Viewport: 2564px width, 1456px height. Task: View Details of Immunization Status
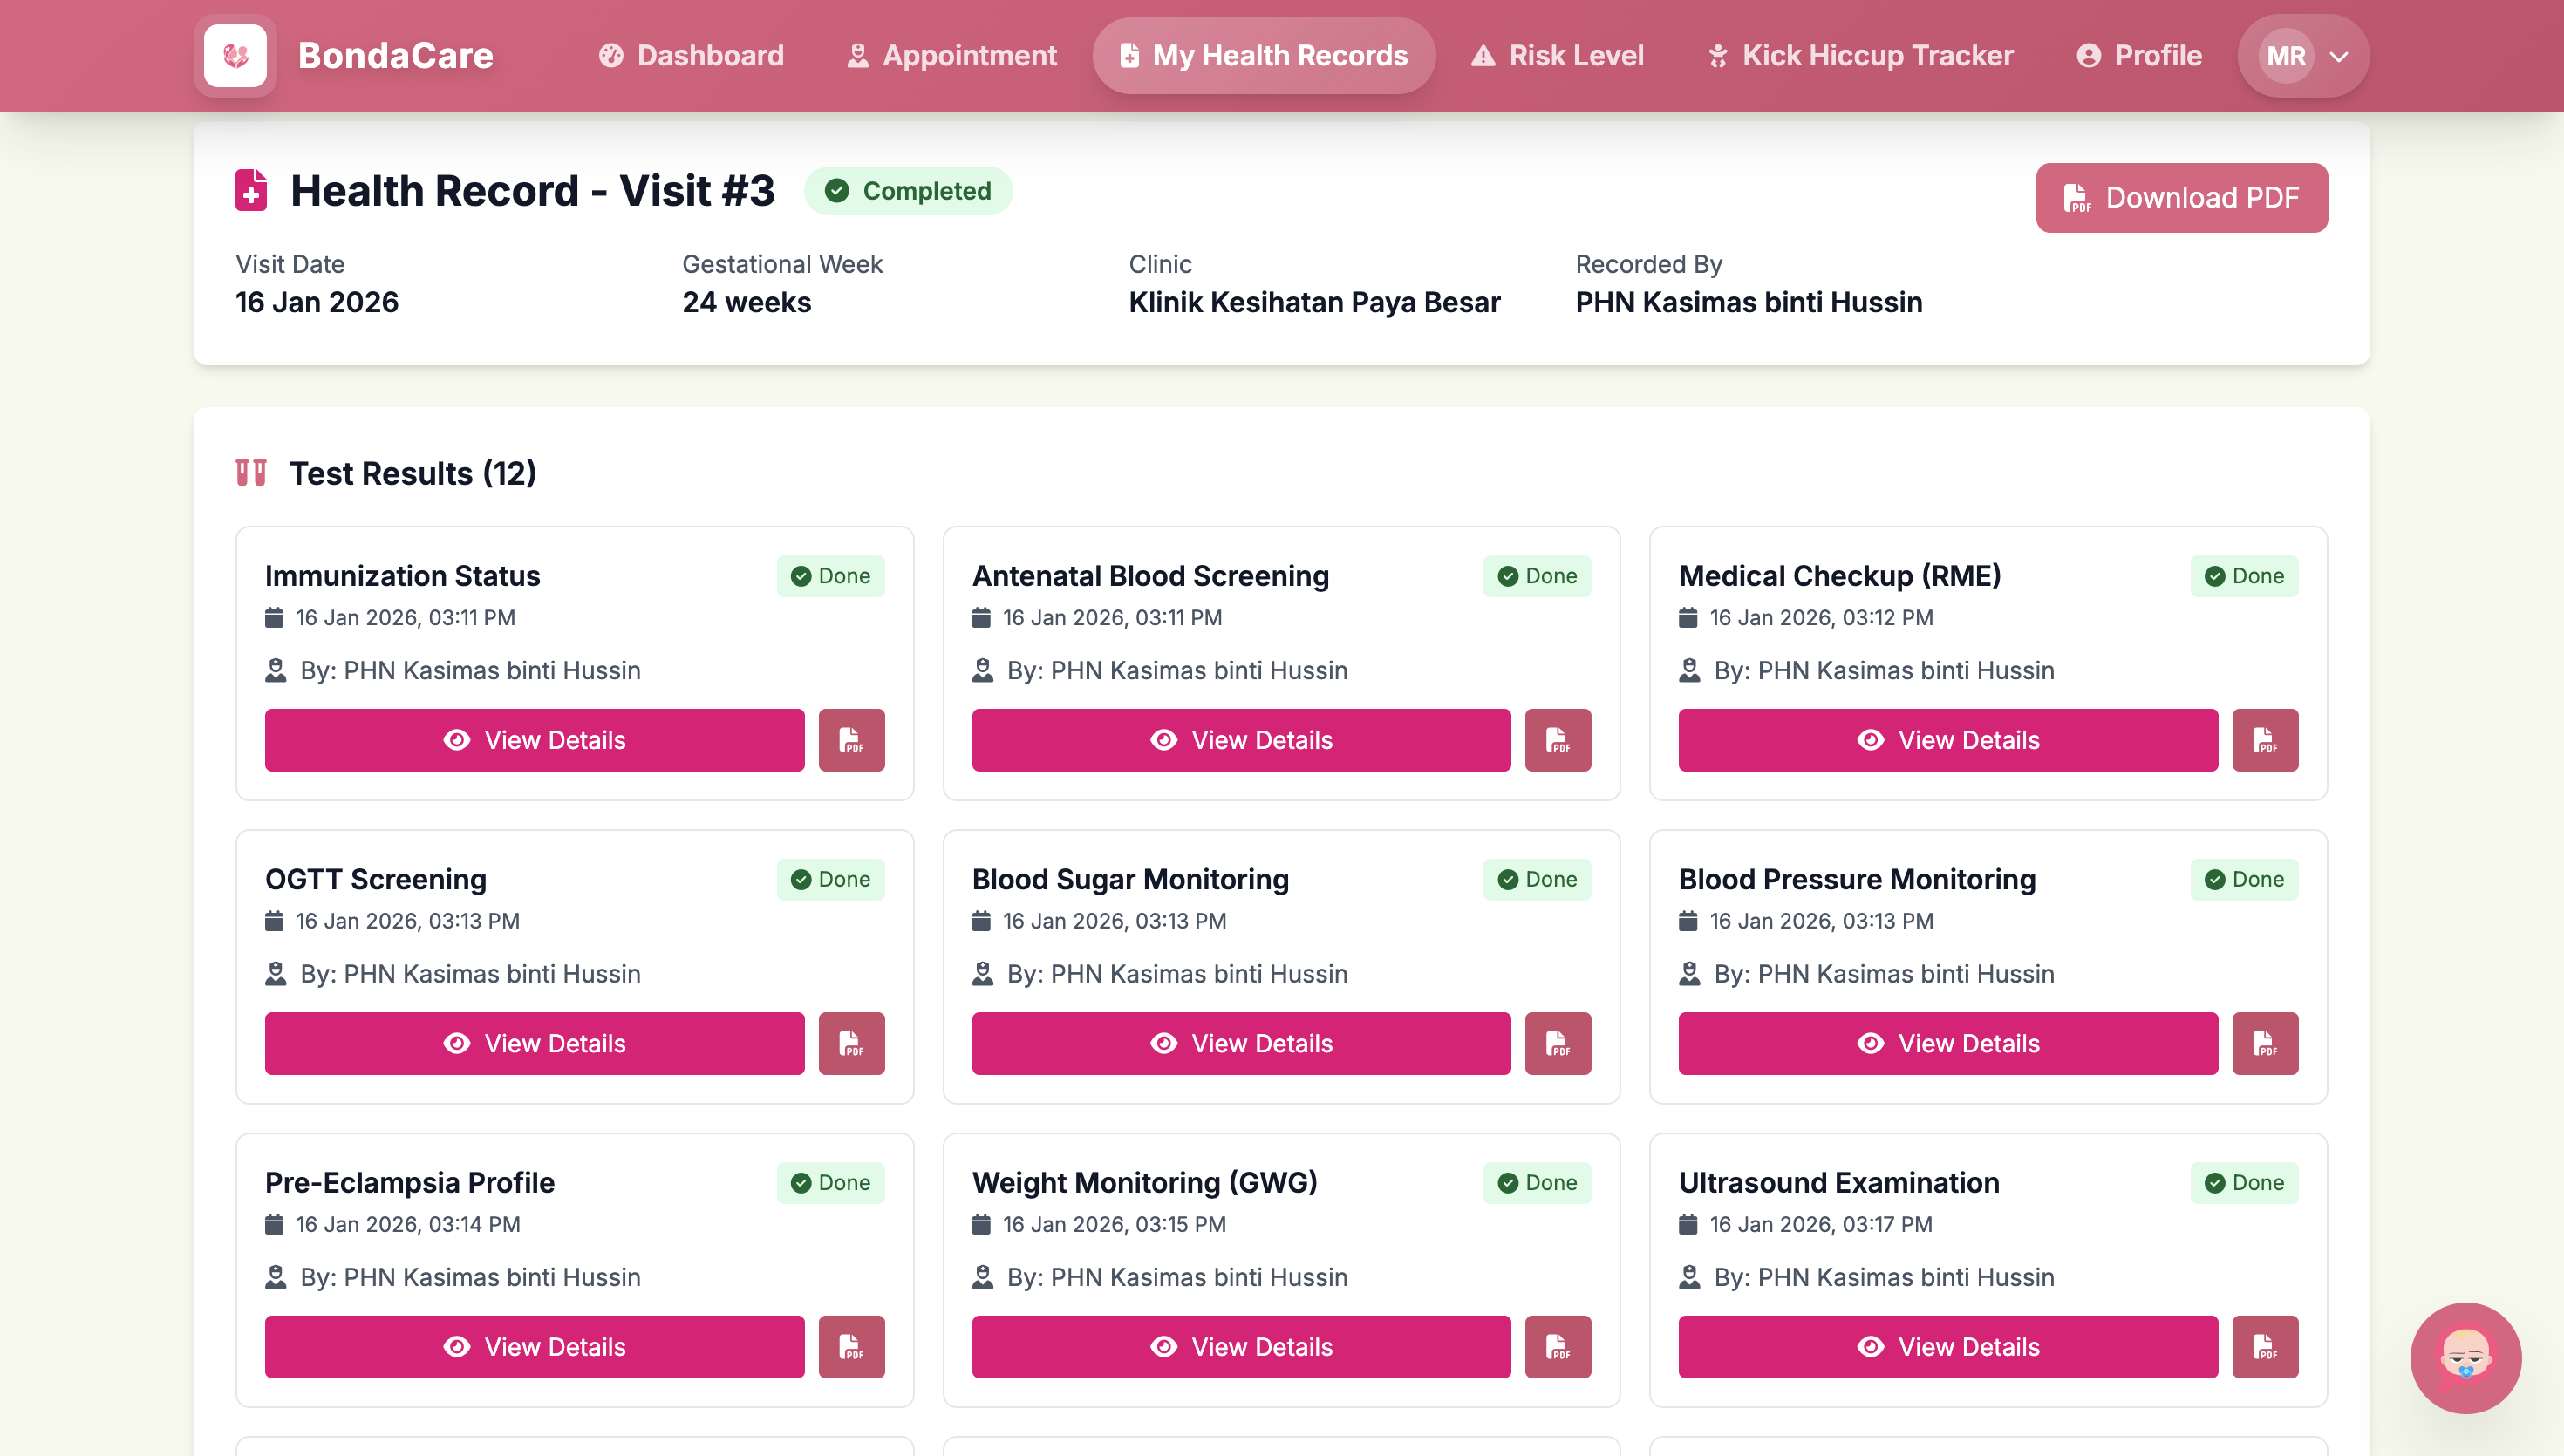[x=534, y=740]
